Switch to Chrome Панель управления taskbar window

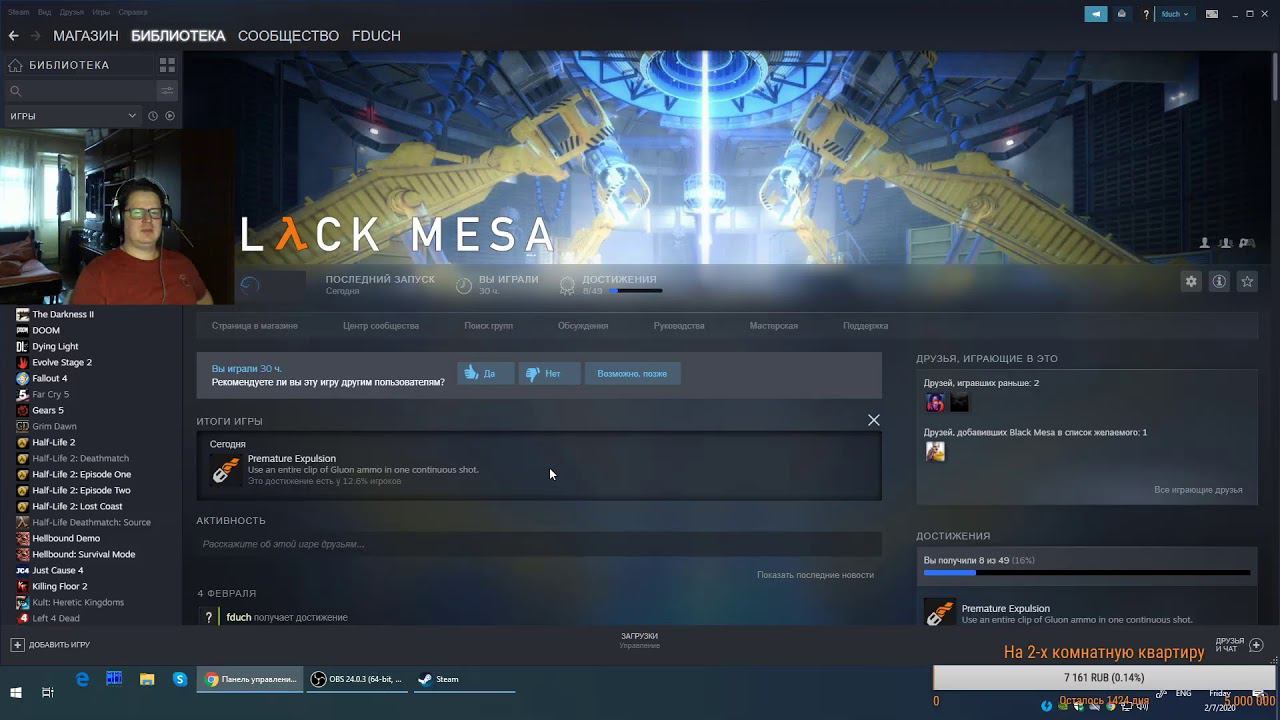pos(250,679)
